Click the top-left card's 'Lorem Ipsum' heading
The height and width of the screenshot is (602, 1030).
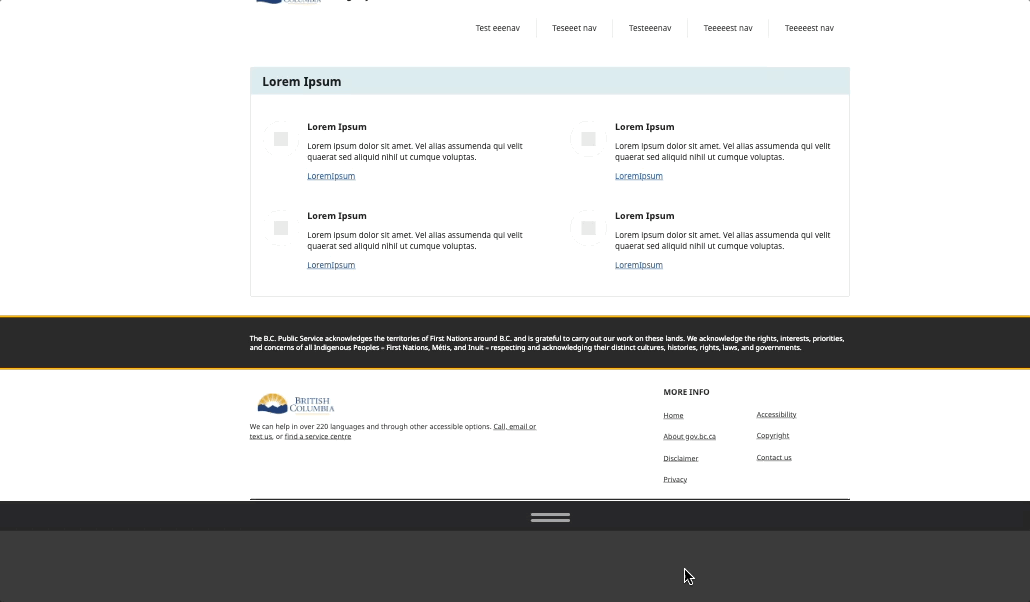click(337, 127)
